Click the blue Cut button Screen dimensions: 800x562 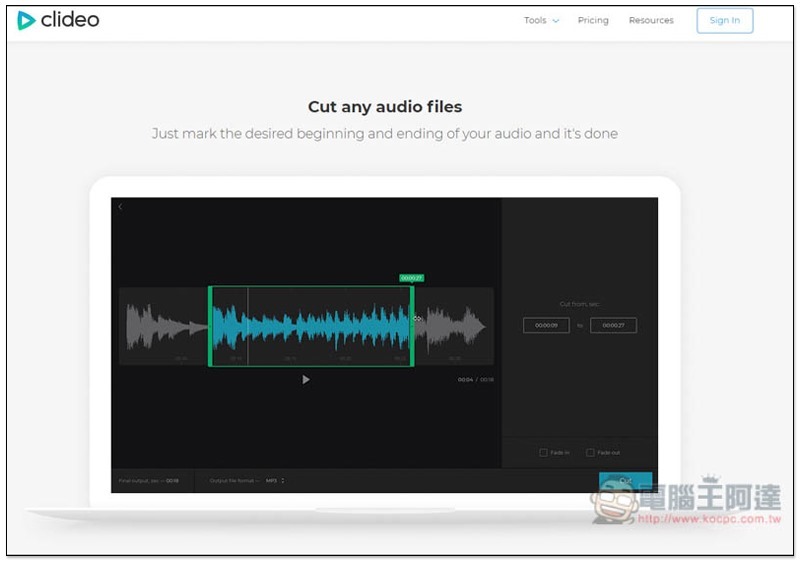625,481
